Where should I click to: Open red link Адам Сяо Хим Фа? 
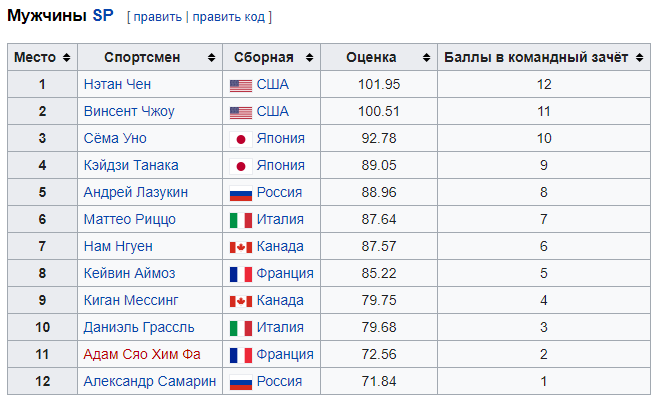[143, 355]
